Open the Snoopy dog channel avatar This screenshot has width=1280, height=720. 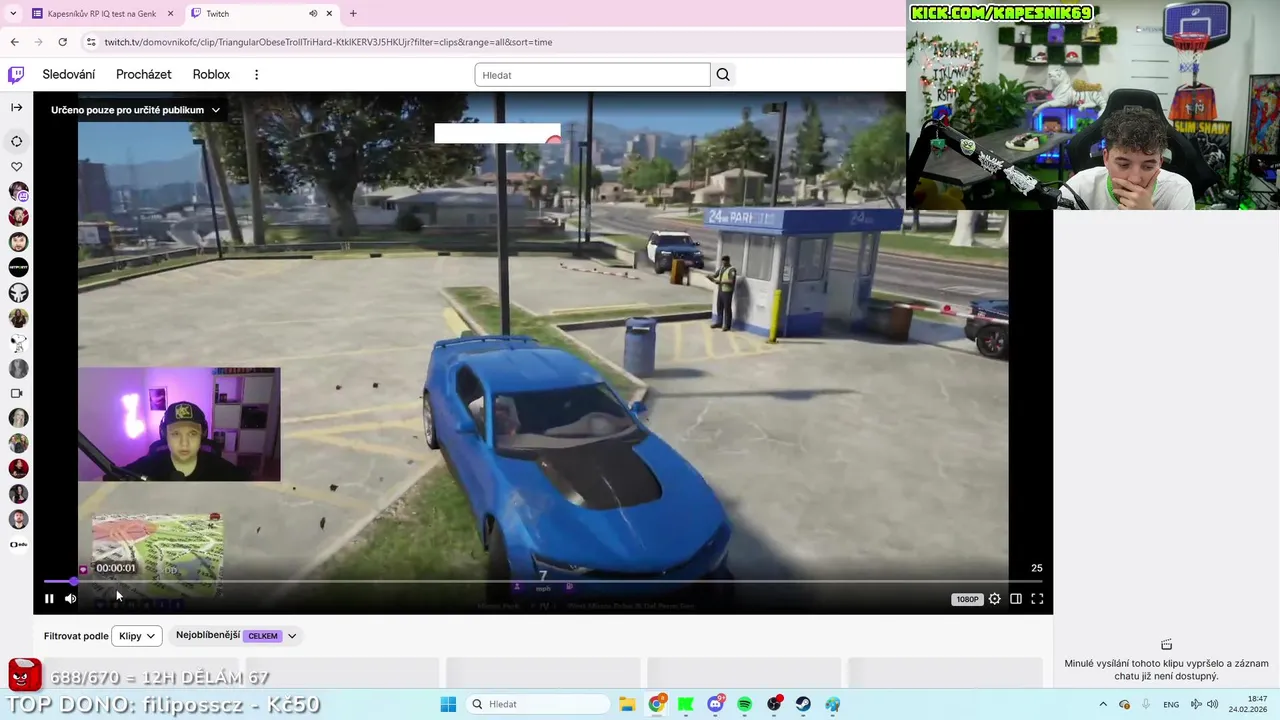click(x=18, y=343)
